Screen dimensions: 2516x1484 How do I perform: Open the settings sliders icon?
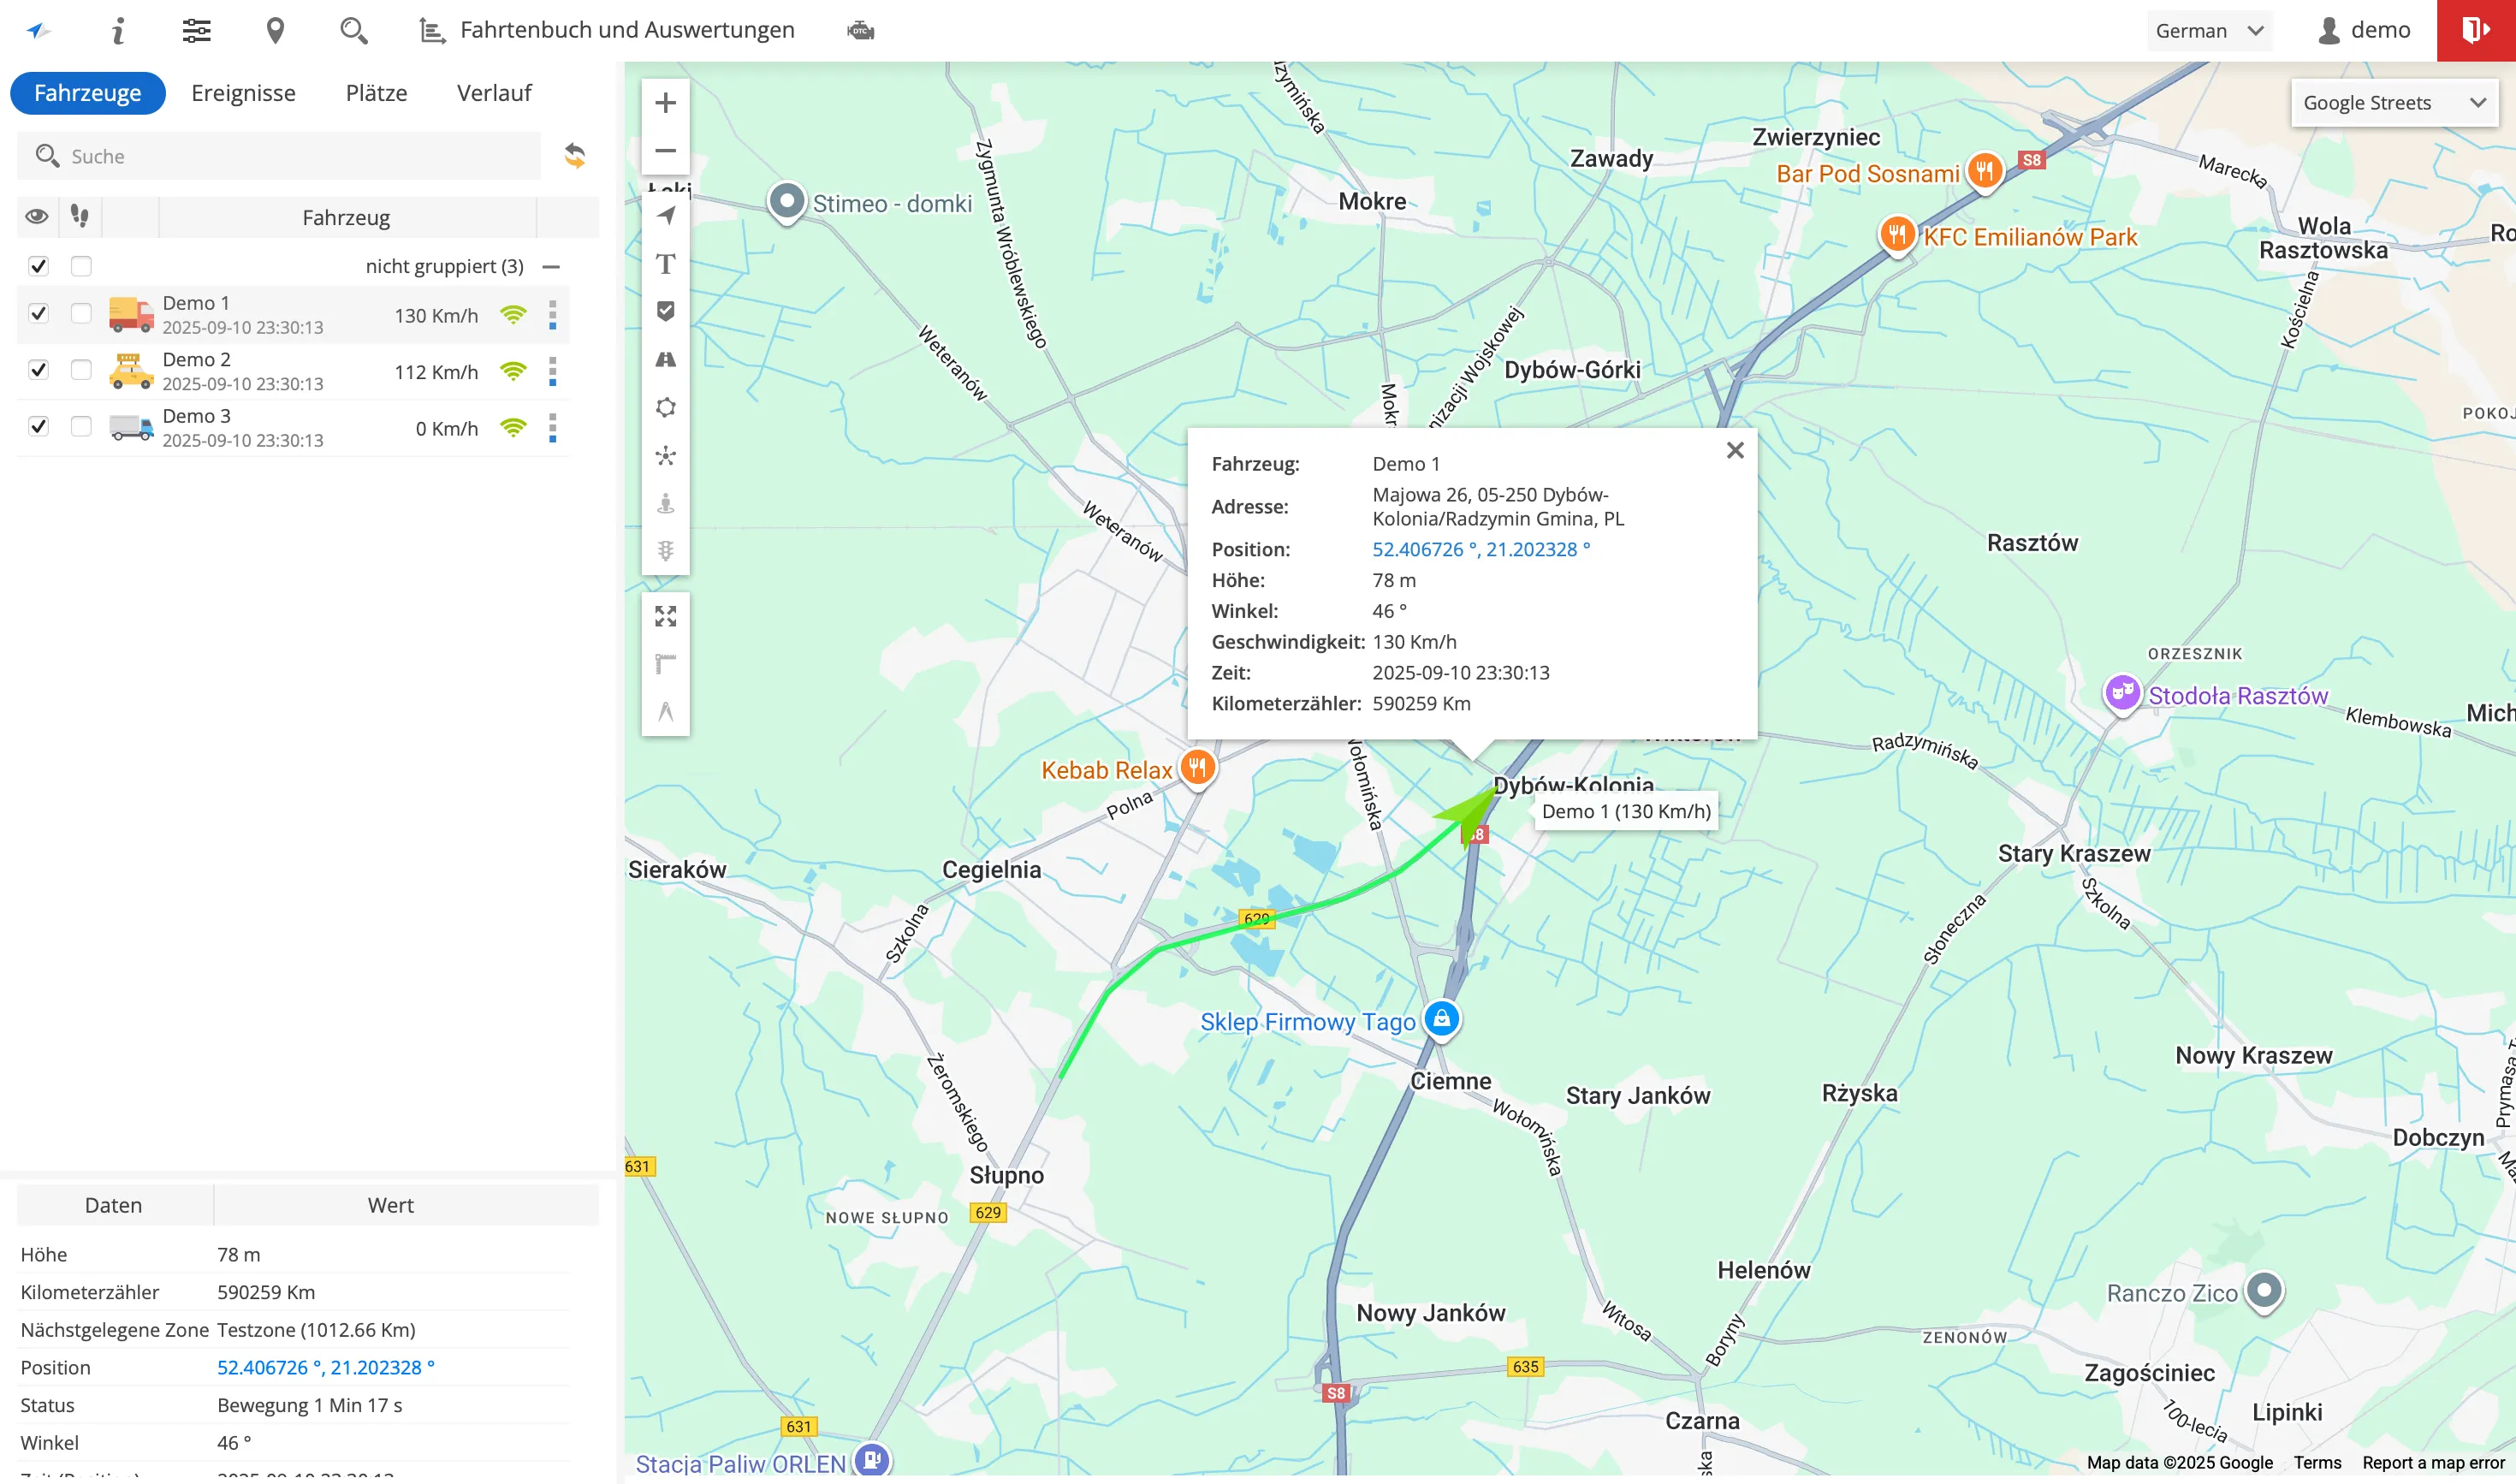click(196, 31)
